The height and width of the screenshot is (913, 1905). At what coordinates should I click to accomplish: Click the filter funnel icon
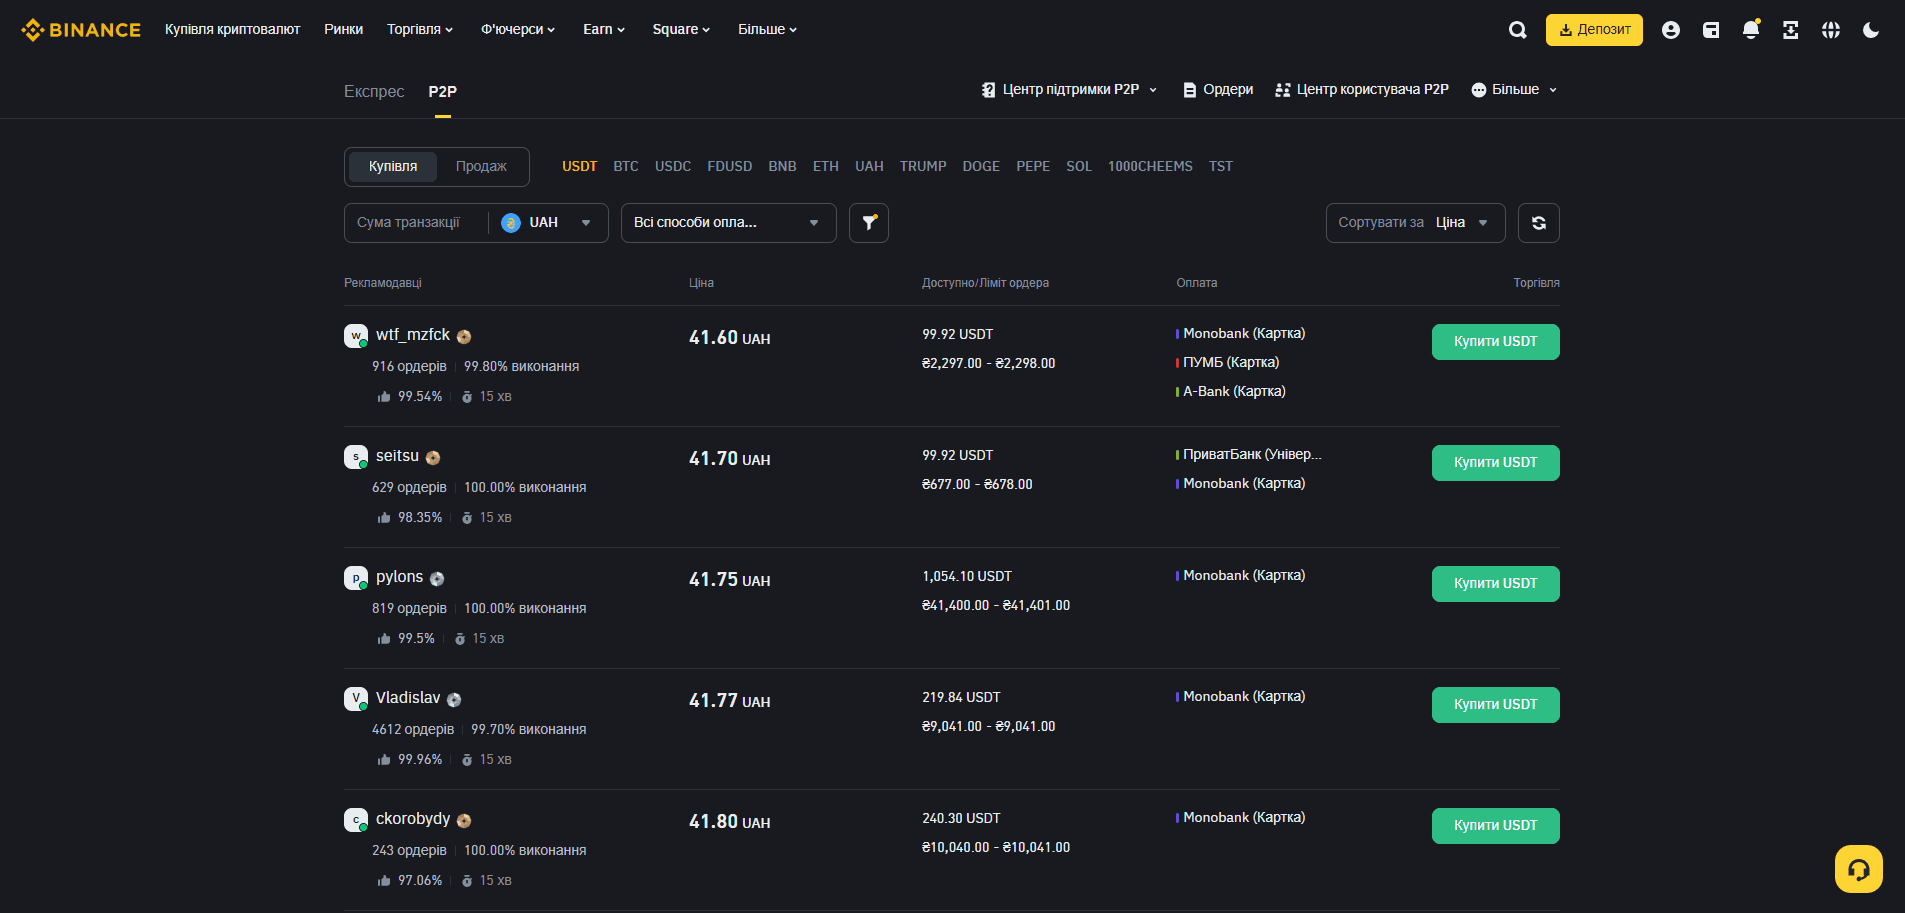tap(869, 223)
